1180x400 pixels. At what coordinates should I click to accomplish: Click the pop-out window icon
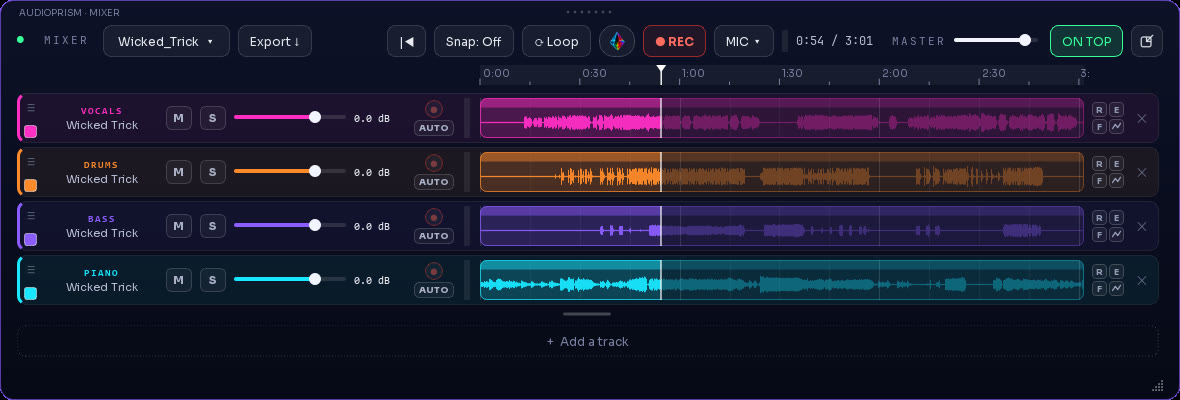click(1147, 41)
